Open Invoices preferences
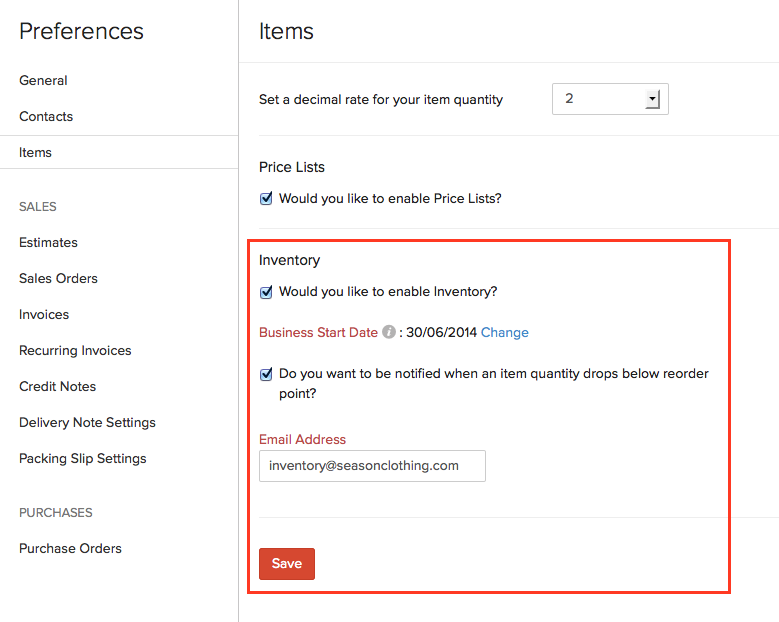779x622 pixels. pyautogui.click(x=44, y=314)
